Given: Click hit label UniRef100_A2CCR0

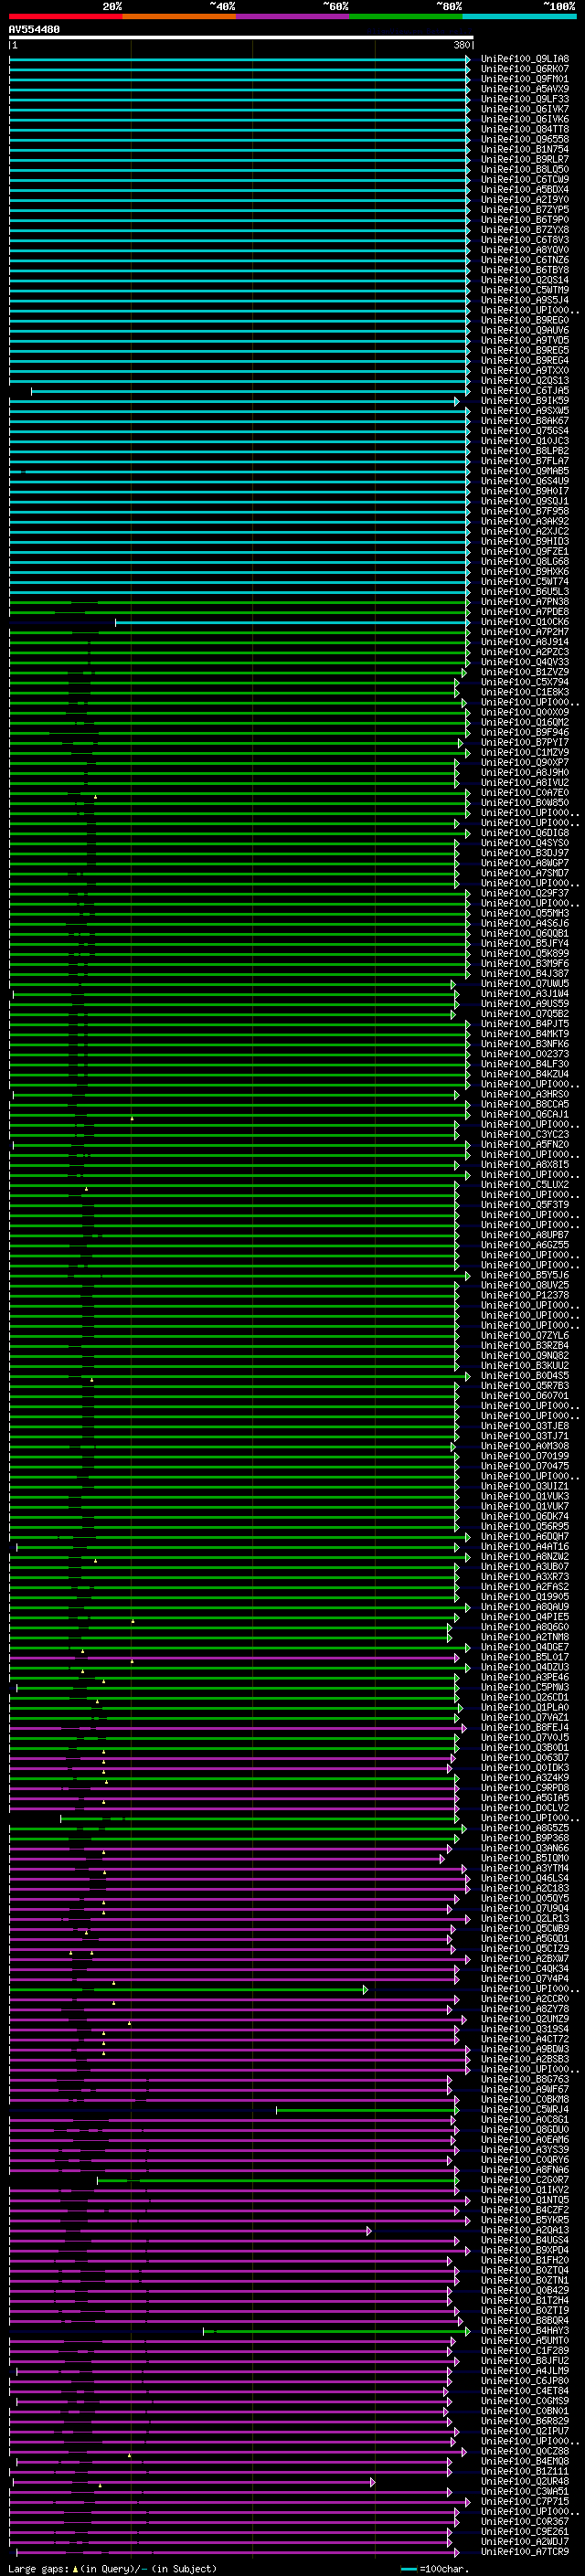Looking at the screenshot, I should (x=525, y=1999).
